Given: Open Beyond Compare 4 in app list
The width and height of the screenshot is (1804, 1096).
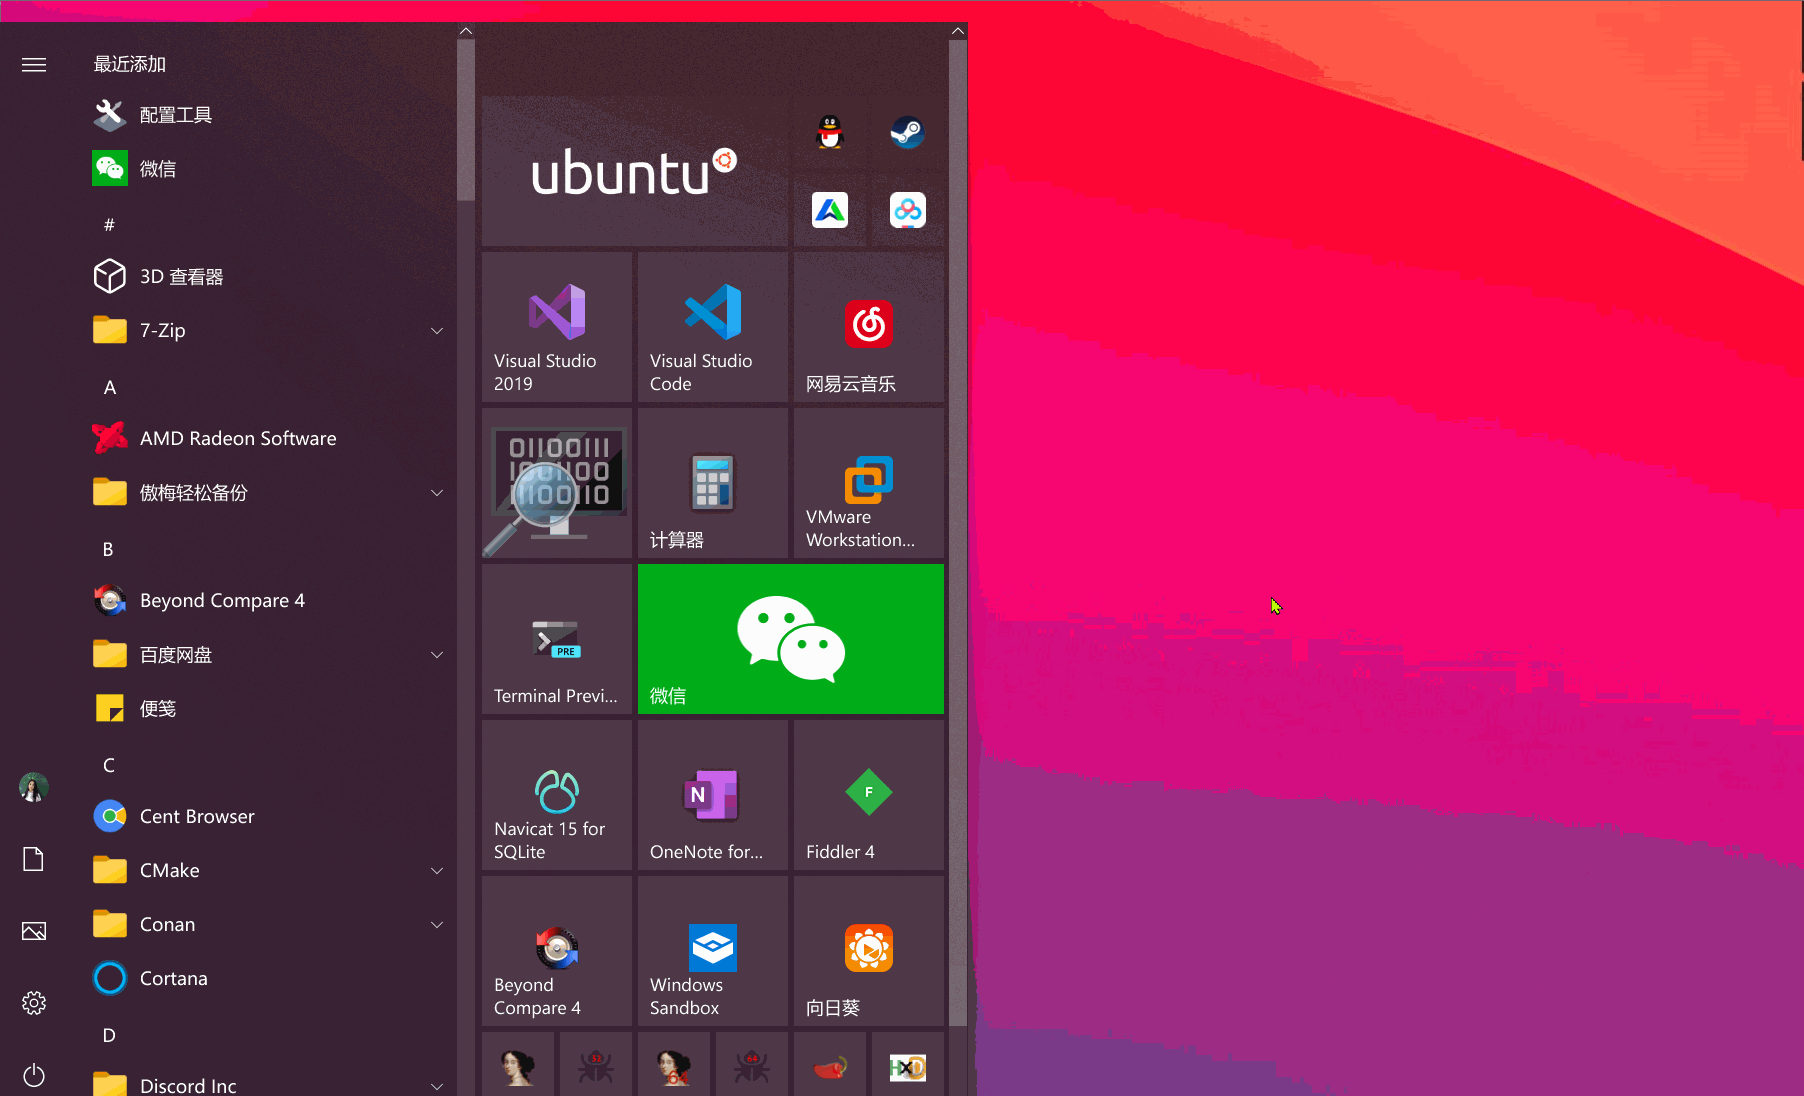Looking at the screenshot, I should (x=272, y=601).
